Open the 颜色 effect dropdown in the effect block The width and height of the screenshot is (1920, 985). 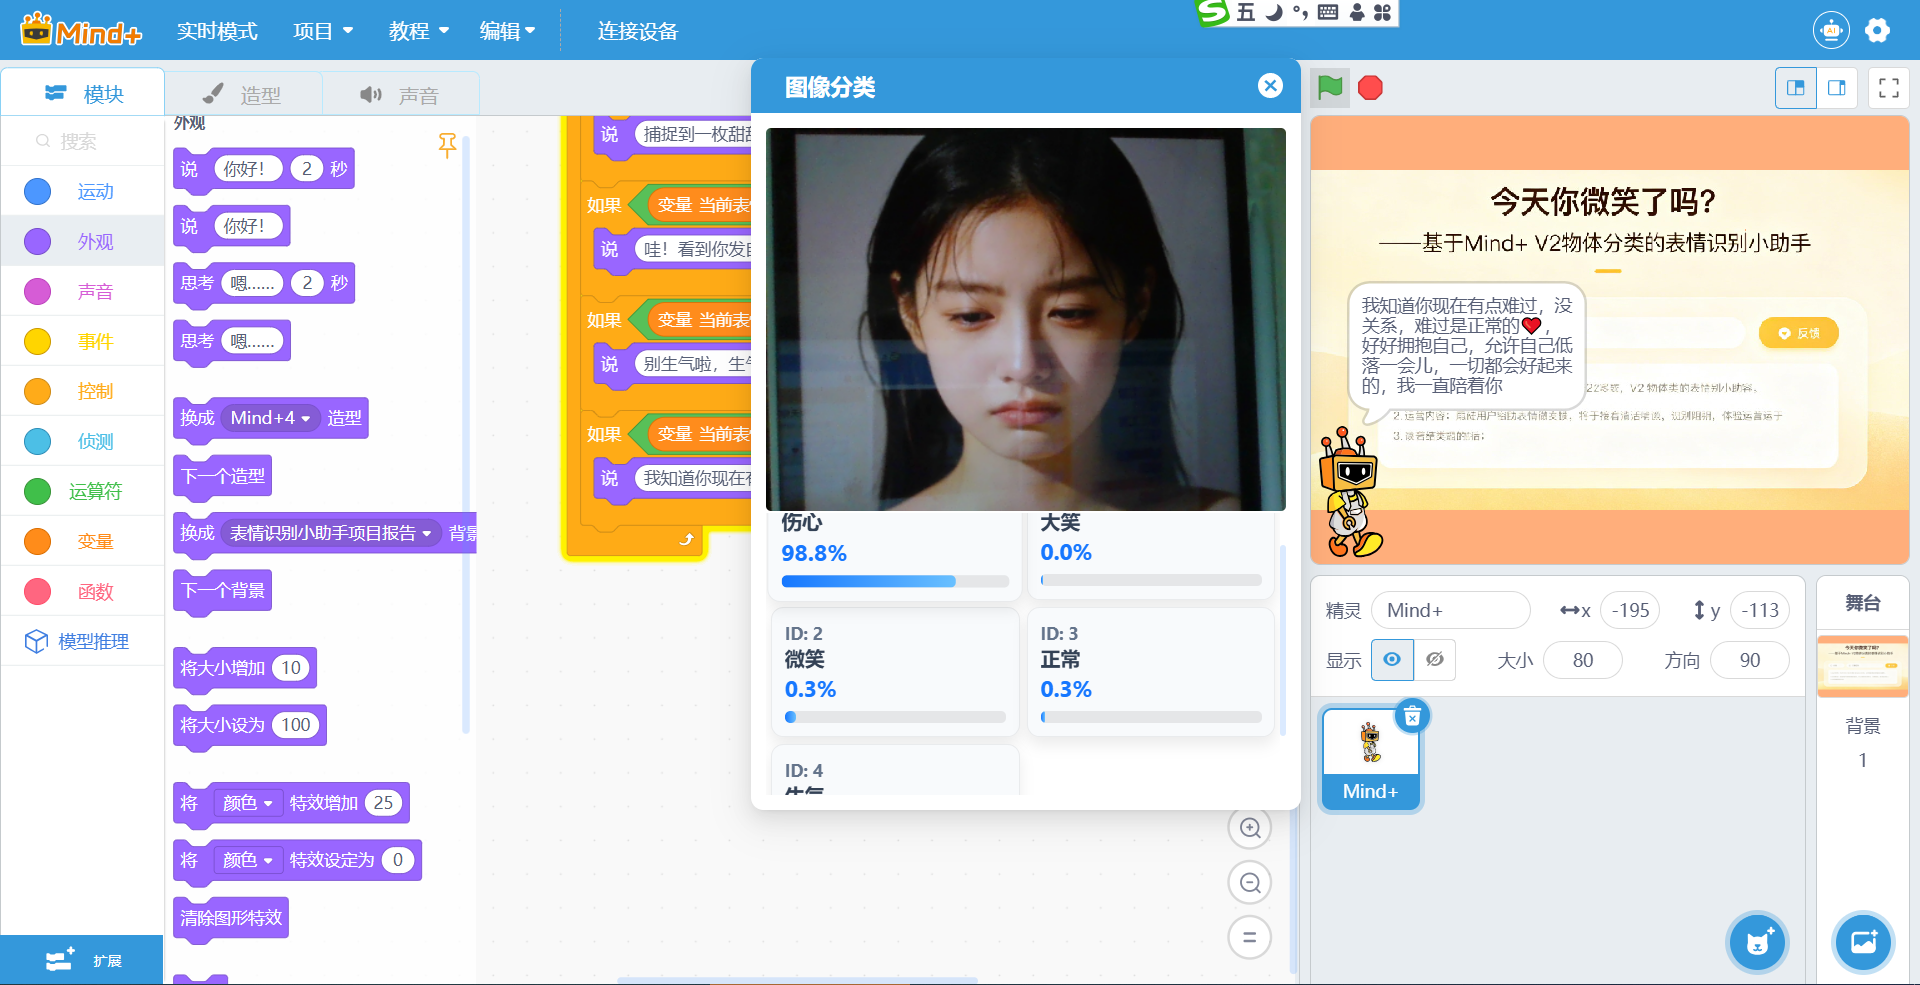coord(249,803)
